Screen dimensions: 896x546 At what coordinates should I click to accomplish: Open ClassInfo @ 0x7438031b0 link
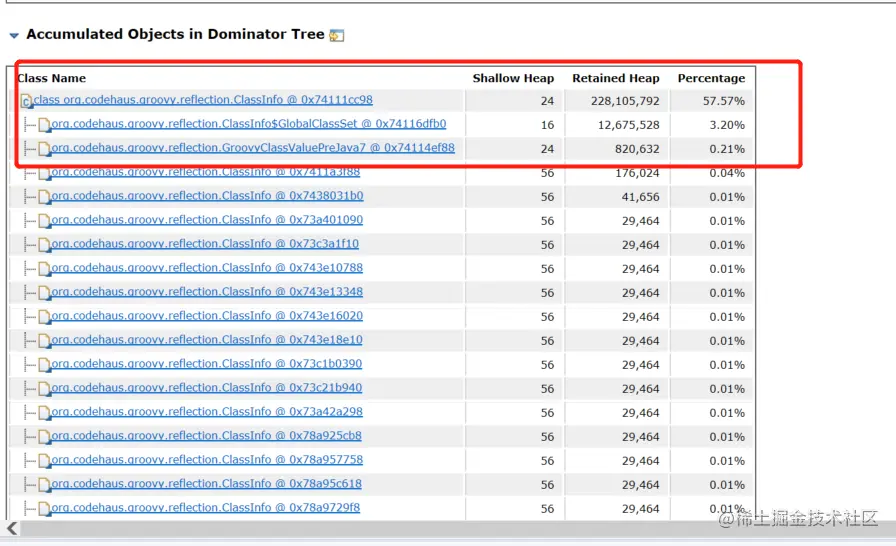[x=207, y=196]
